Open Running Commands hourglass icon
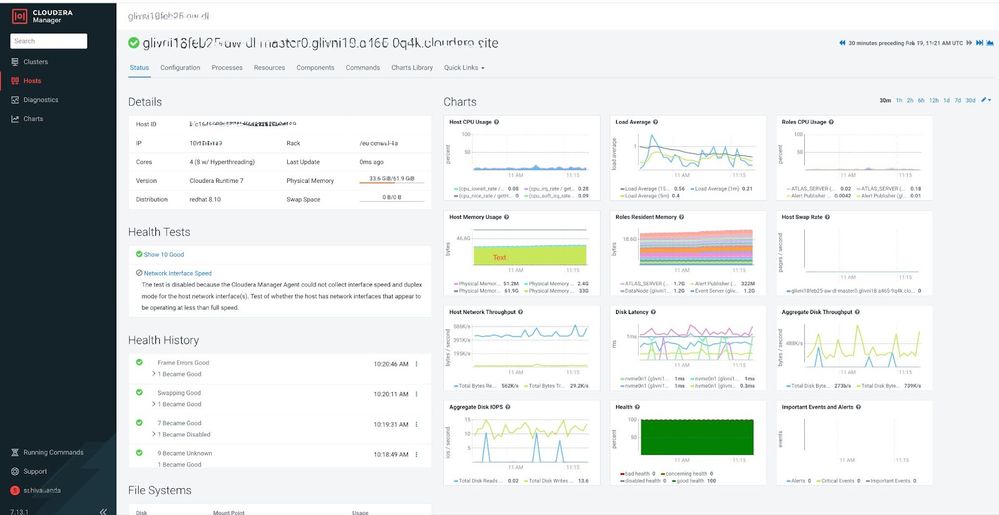This screenshot has height=515, width=999. (x=15, y=453)
